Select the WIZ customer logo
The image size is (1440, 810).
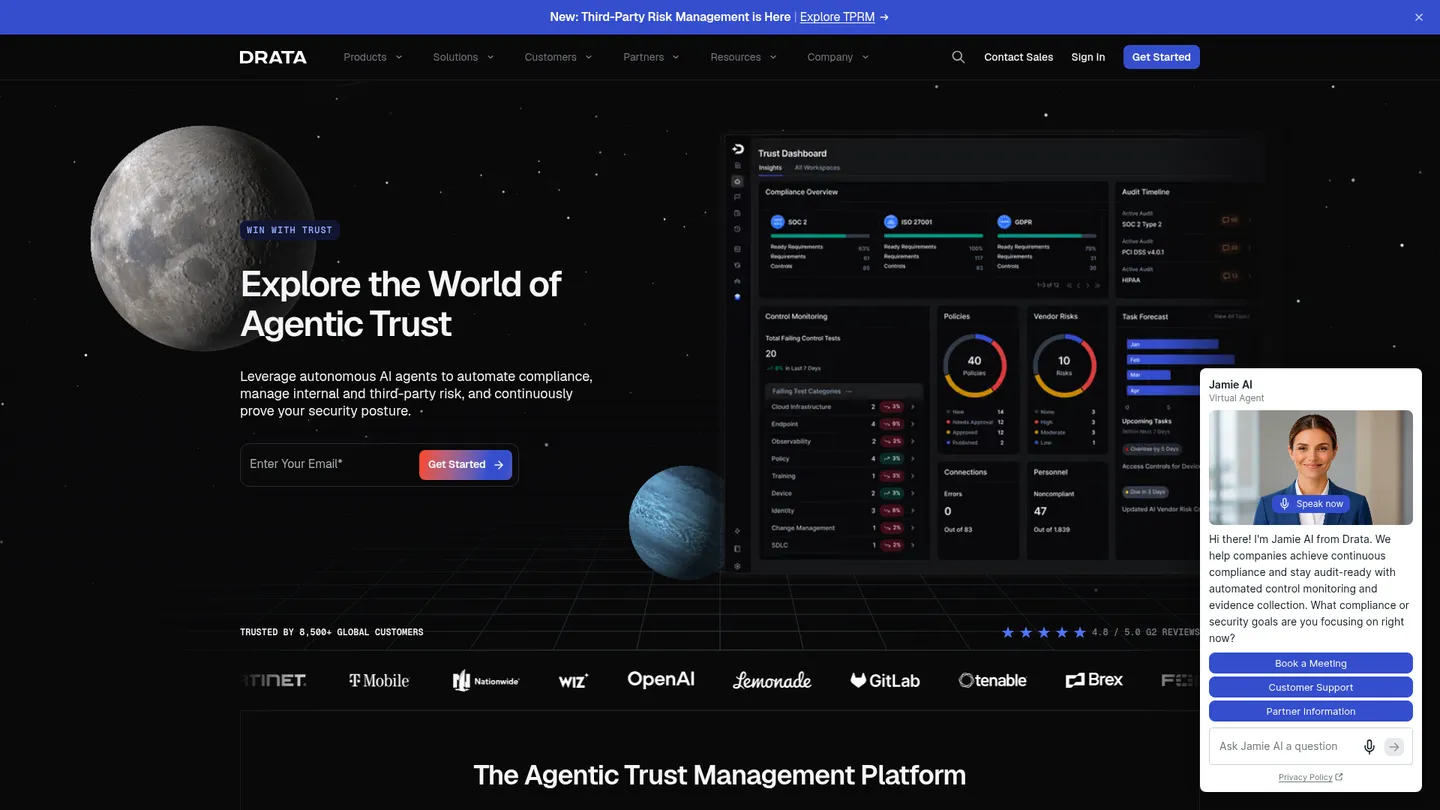click(573, 681)
